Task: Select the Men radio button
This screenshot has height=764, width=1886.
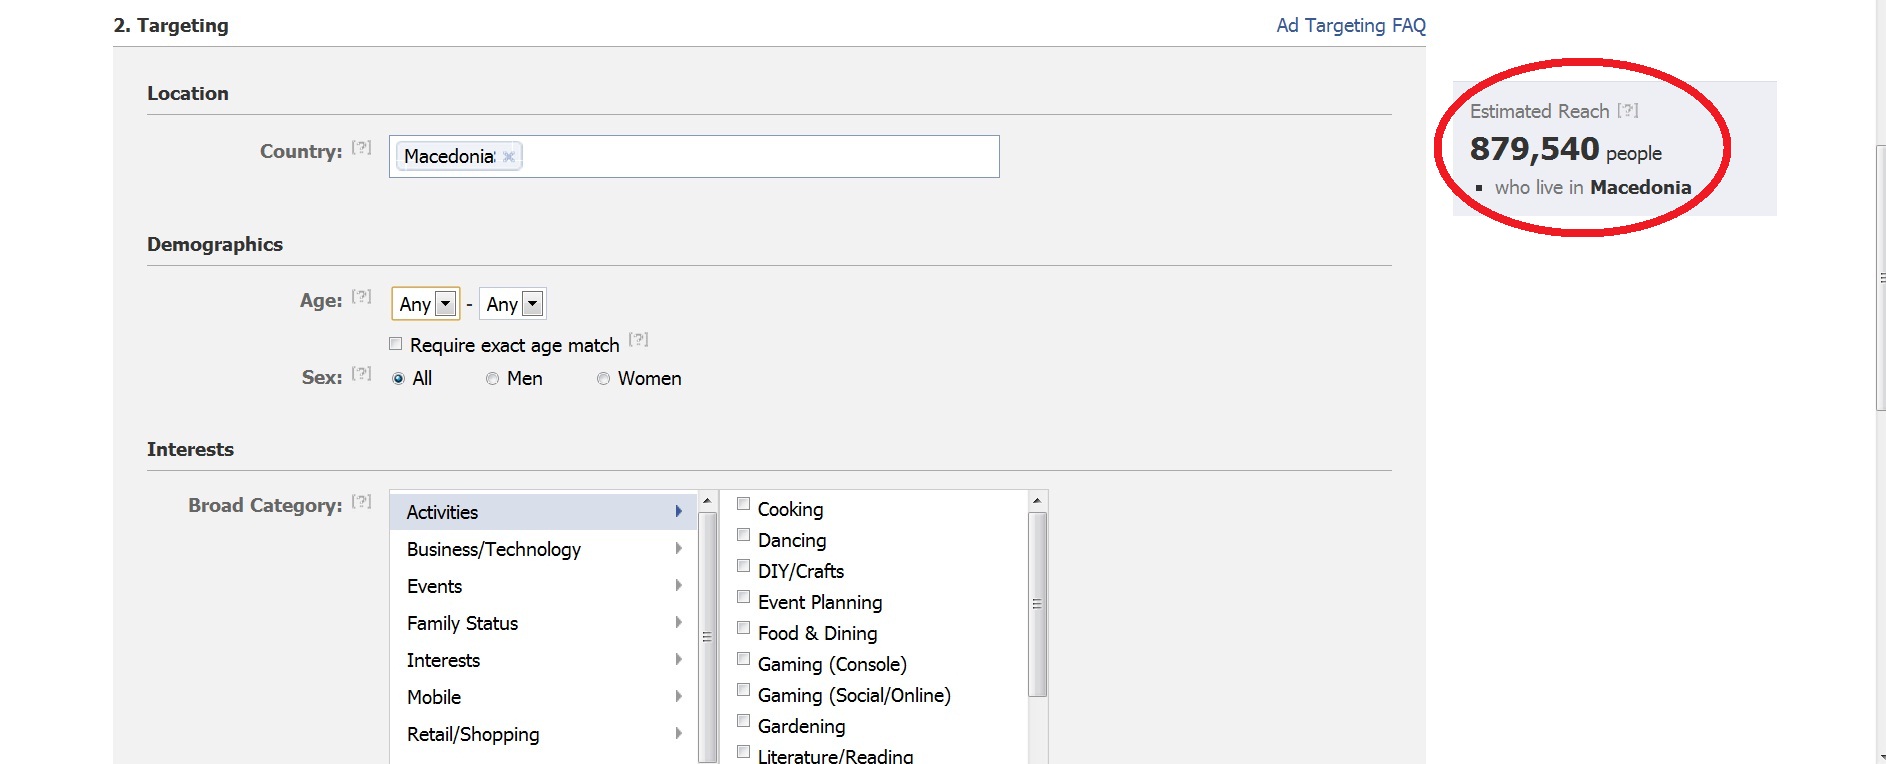Action: point(492,379)
